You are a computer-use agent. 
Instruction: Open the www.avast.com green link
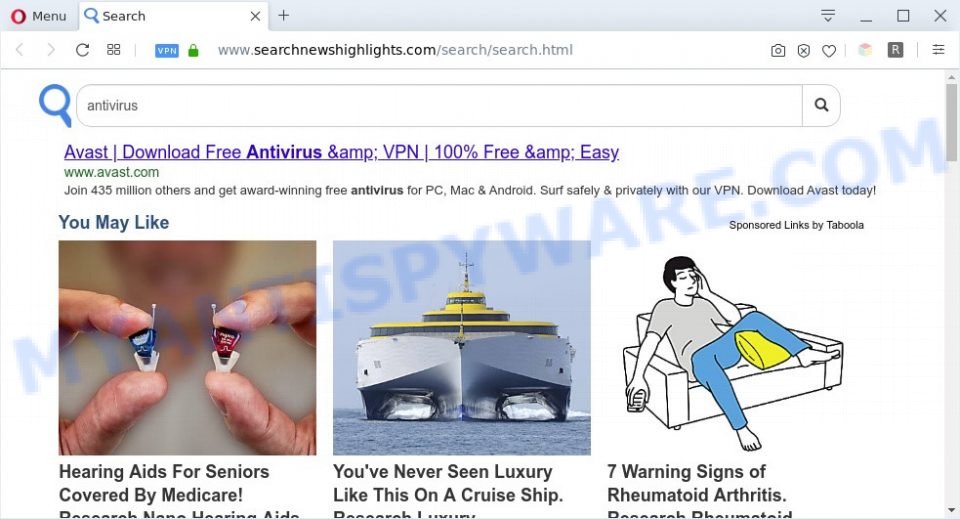(111, 173)
